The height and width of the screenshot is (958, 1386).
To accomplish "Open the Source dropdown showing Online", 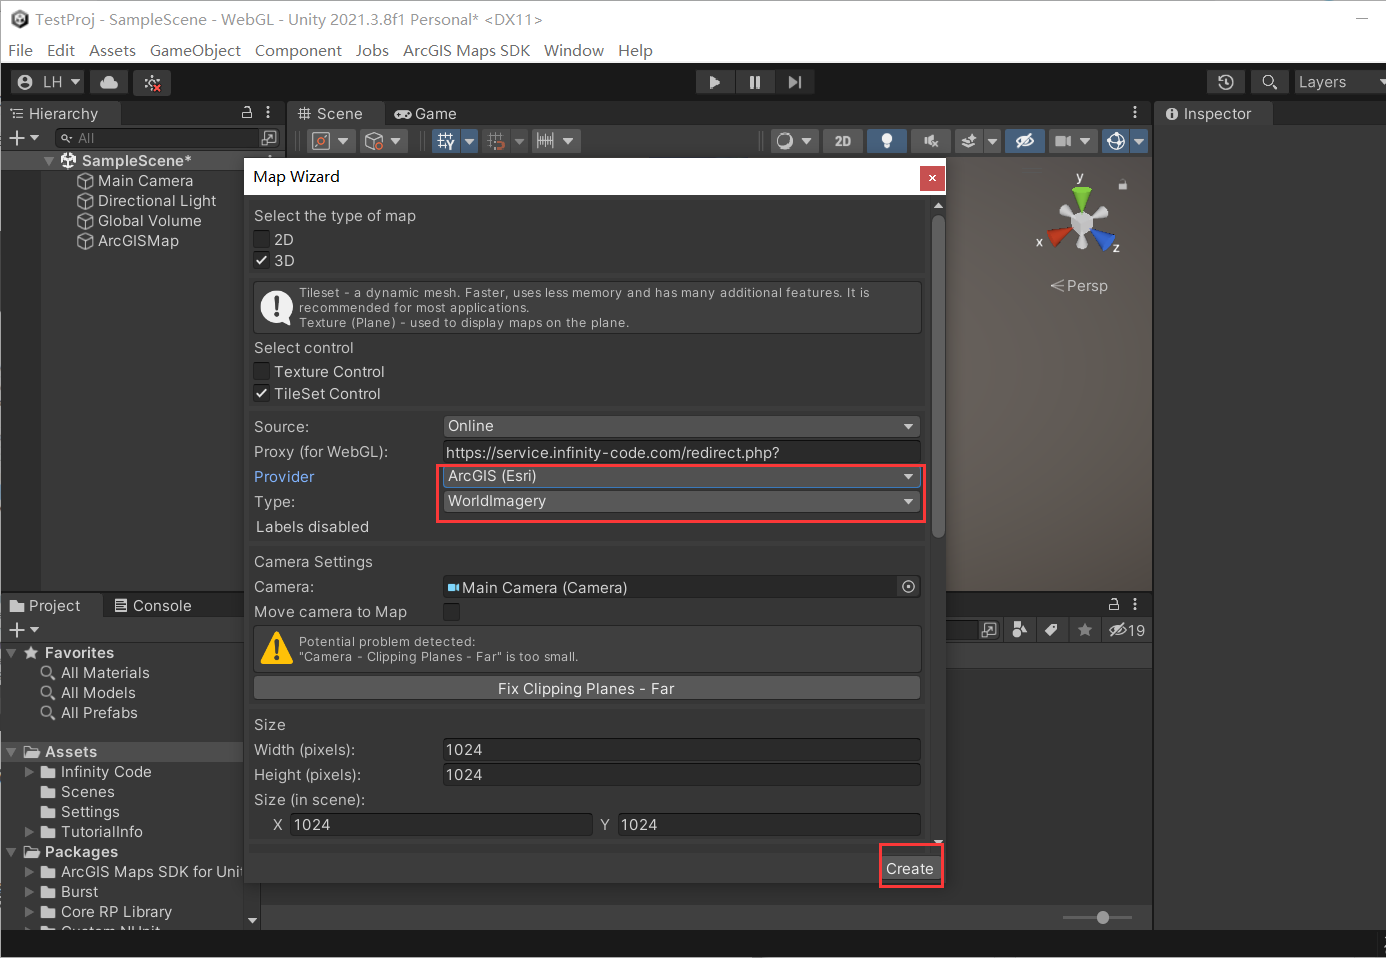I will pos(681,426).
